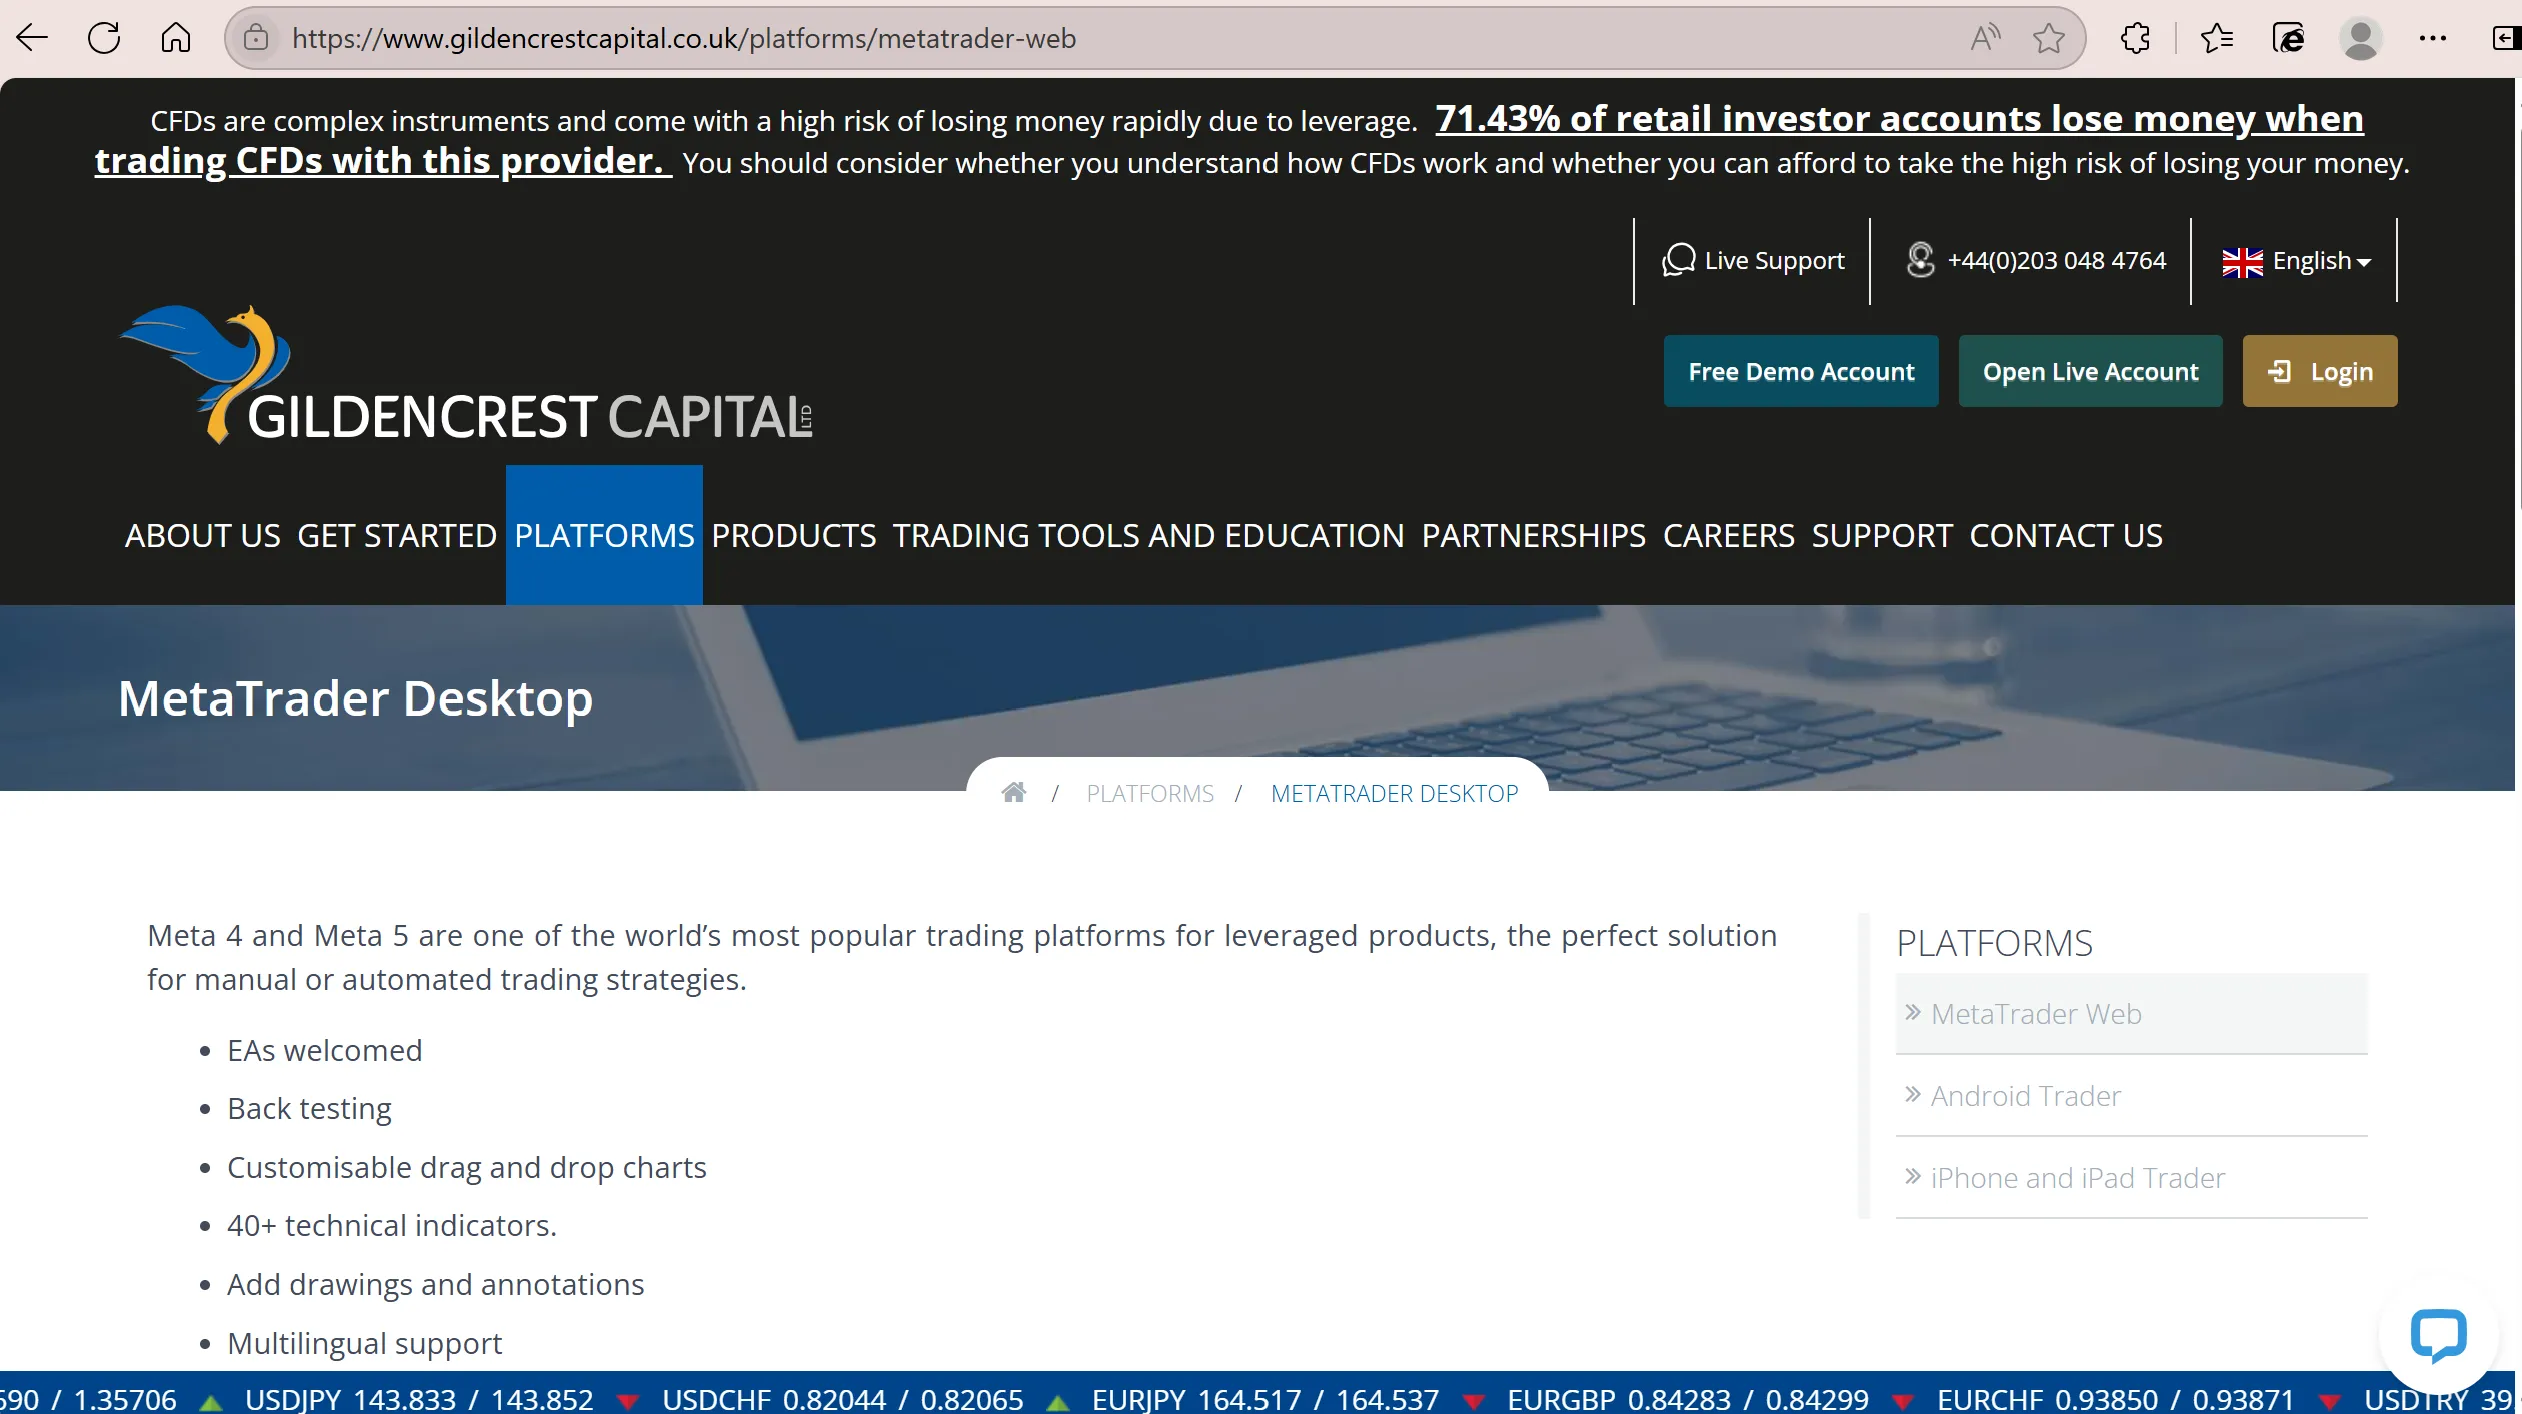2522x1414 pixels.
Task: Open TRADING TOOLS AND EDUCATION menu
Action: 1149,535
